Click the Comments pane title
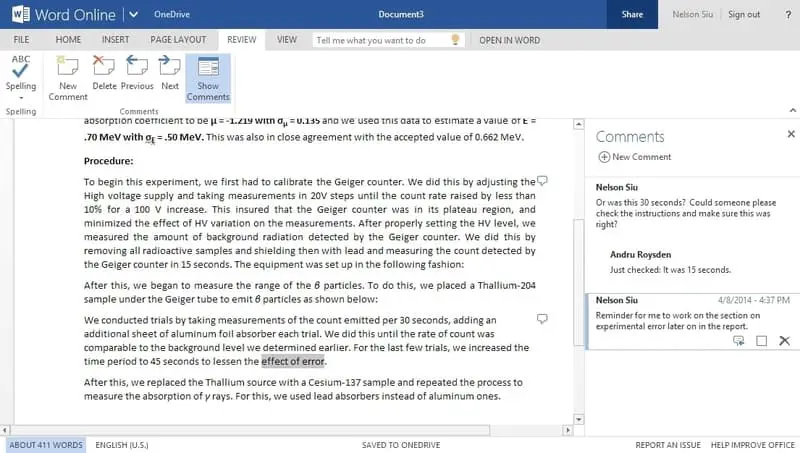 coord(630,137)
